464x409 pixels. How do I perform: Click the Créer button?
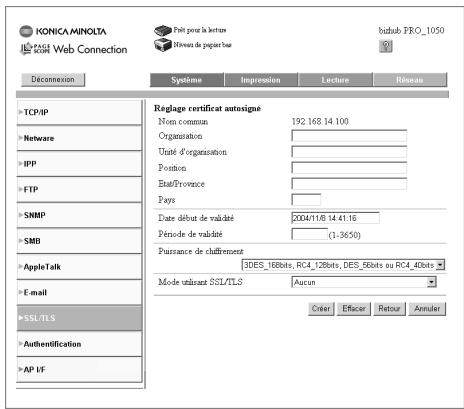[x=321, y=309]
